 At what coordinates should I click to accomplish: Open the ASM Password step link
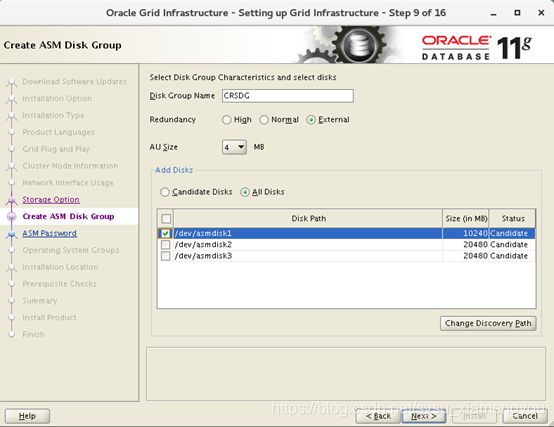[49, 233]
